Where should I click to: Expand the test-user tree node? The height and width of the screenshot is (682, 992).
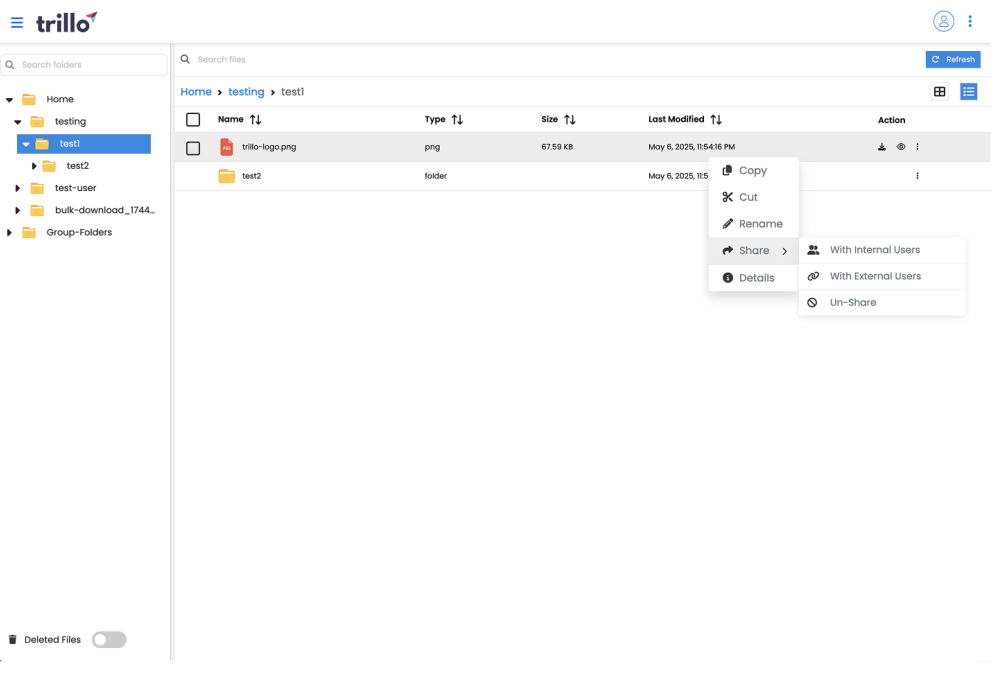click(x=18, y=188)
